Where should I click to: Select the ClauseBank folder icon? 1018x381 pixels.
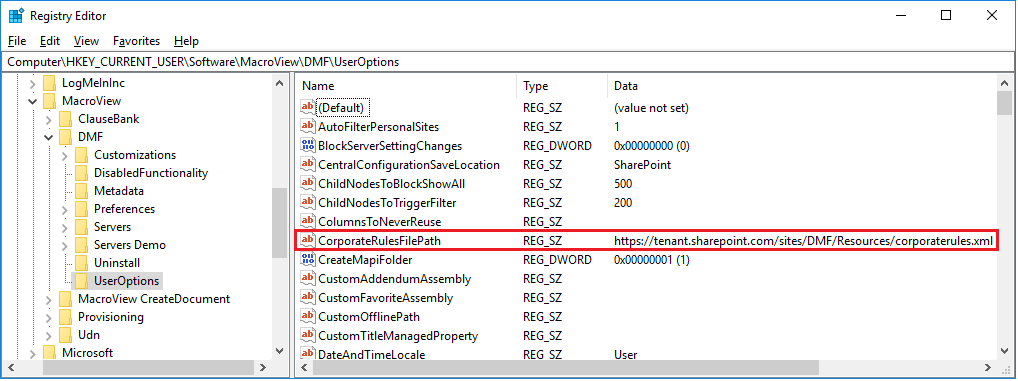click(x=66, y=119)
